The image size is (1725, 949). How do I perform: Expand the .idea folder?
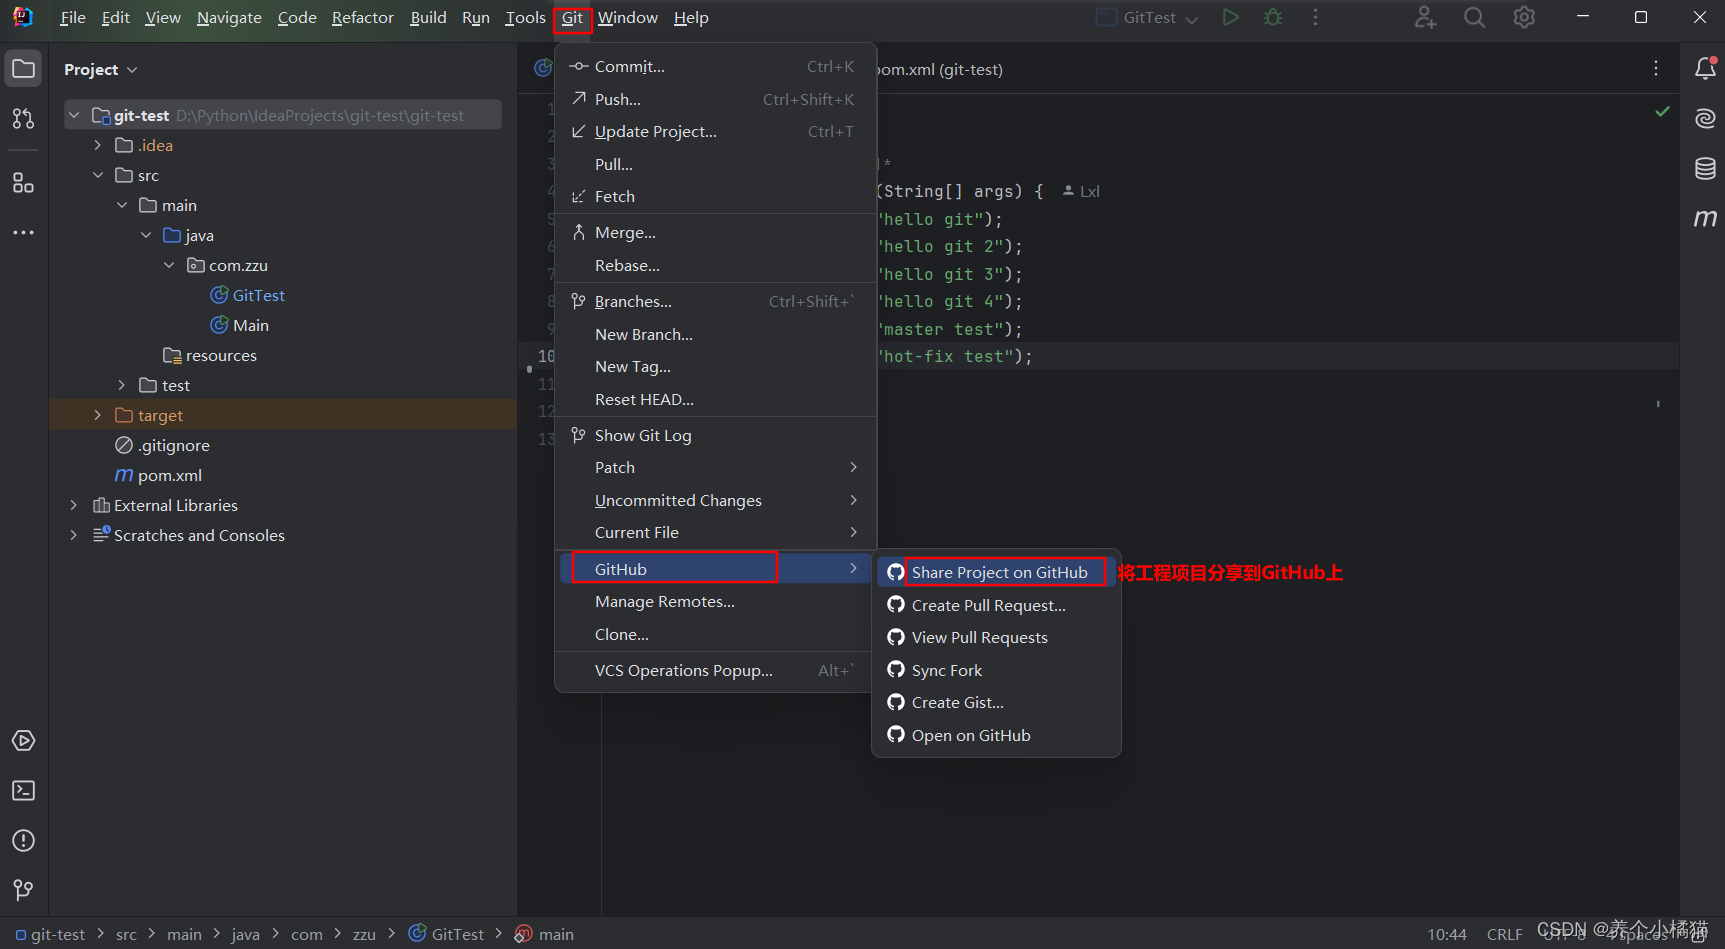(x=98, y=145)
